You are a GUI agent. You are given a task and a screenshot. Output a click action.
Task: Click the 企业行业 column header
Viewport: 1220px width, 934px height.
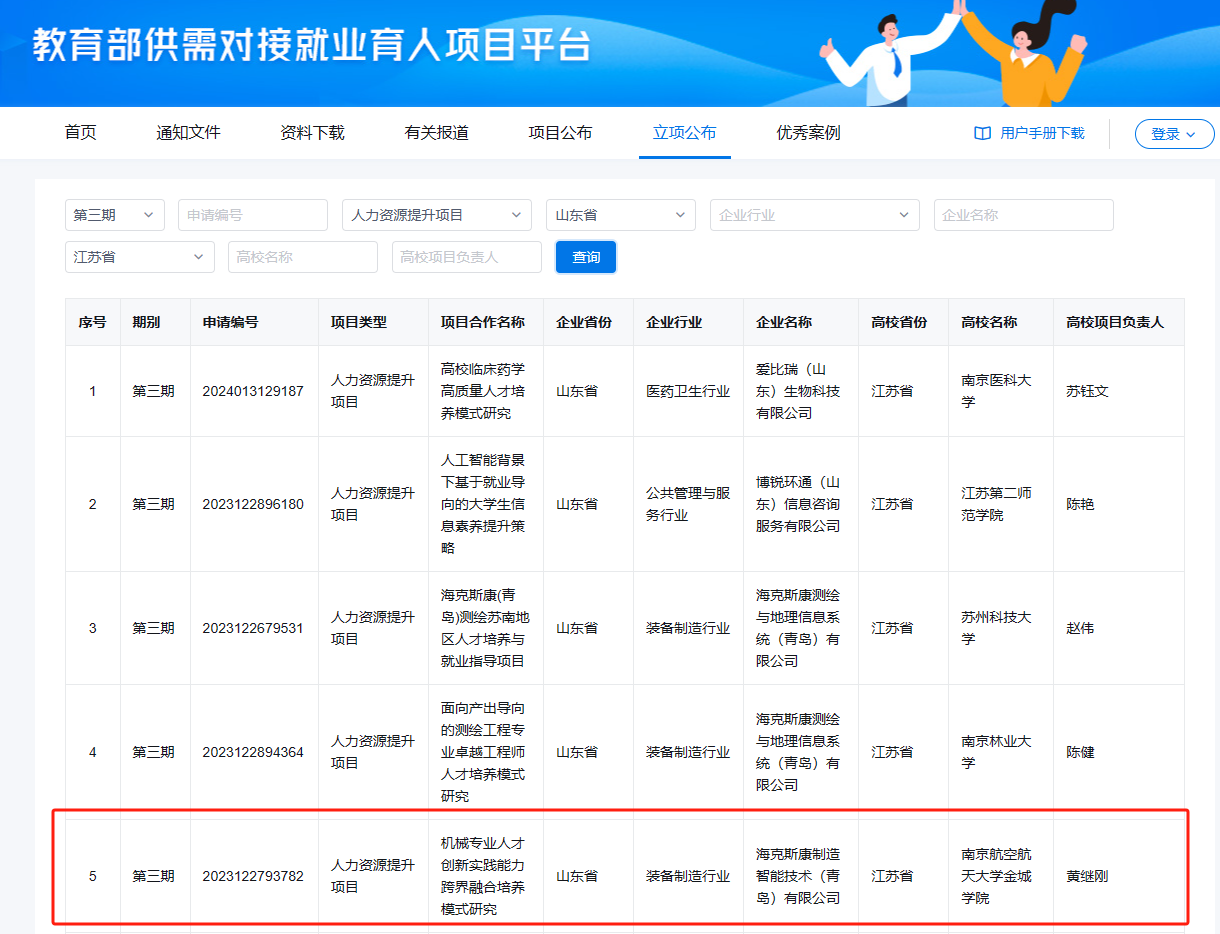click(674, 322)
